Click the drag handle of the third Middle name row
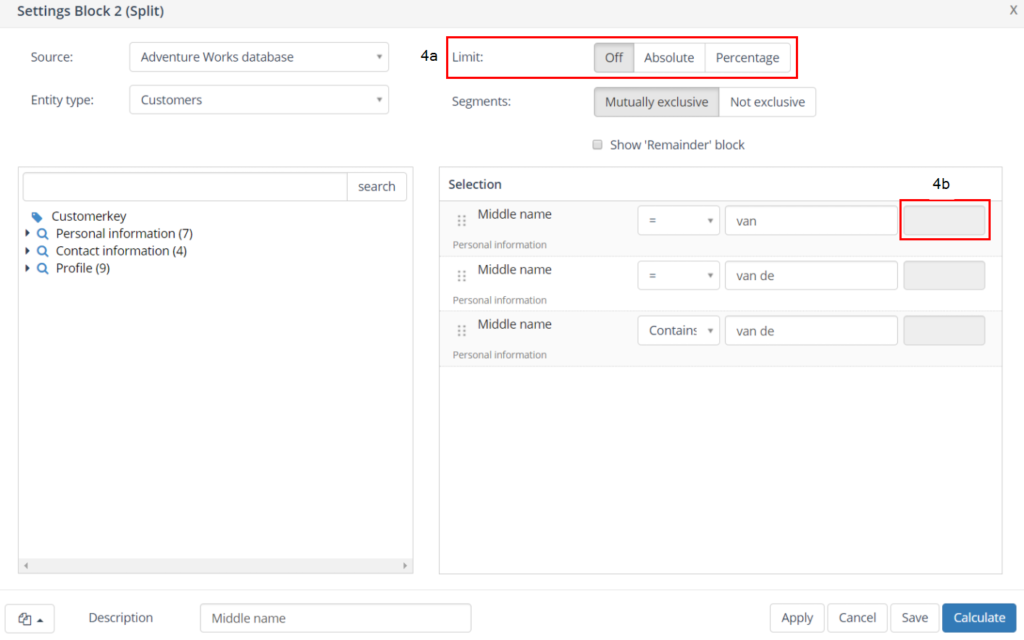Viewport: 1024px width, 640px height. pyautogui.click(x=462, y=331)
